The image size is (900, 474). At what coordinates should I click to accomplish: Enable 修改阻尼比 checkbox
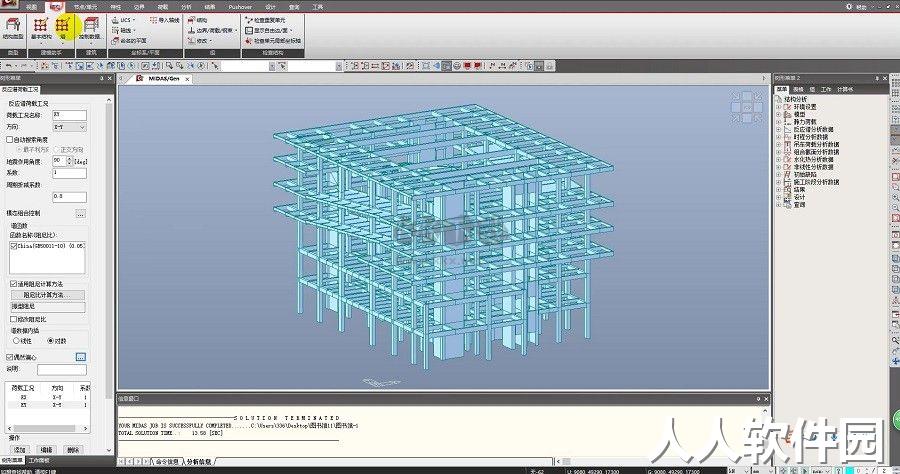pyautogui.click(x=14, y=319)
